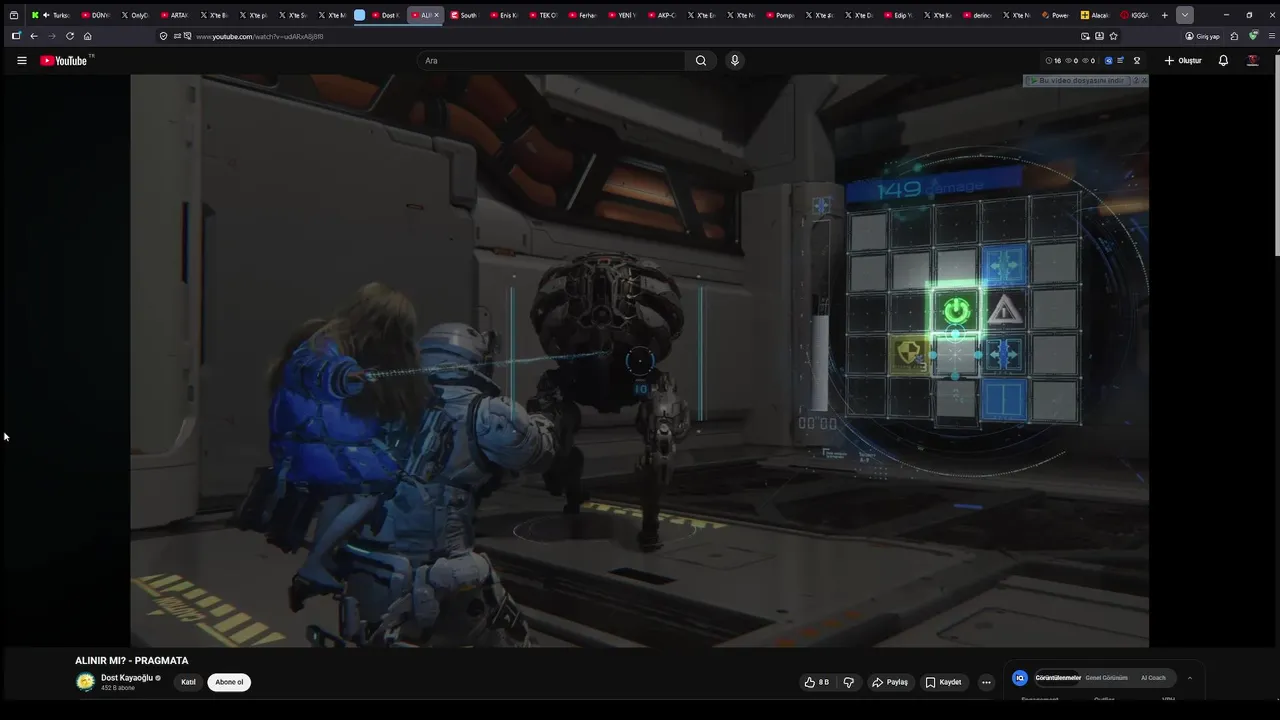Image resolution: width=1280 pixels, height=720 pixels.
Task: Click the Oluştur create button
Action: click(1183, 61)
